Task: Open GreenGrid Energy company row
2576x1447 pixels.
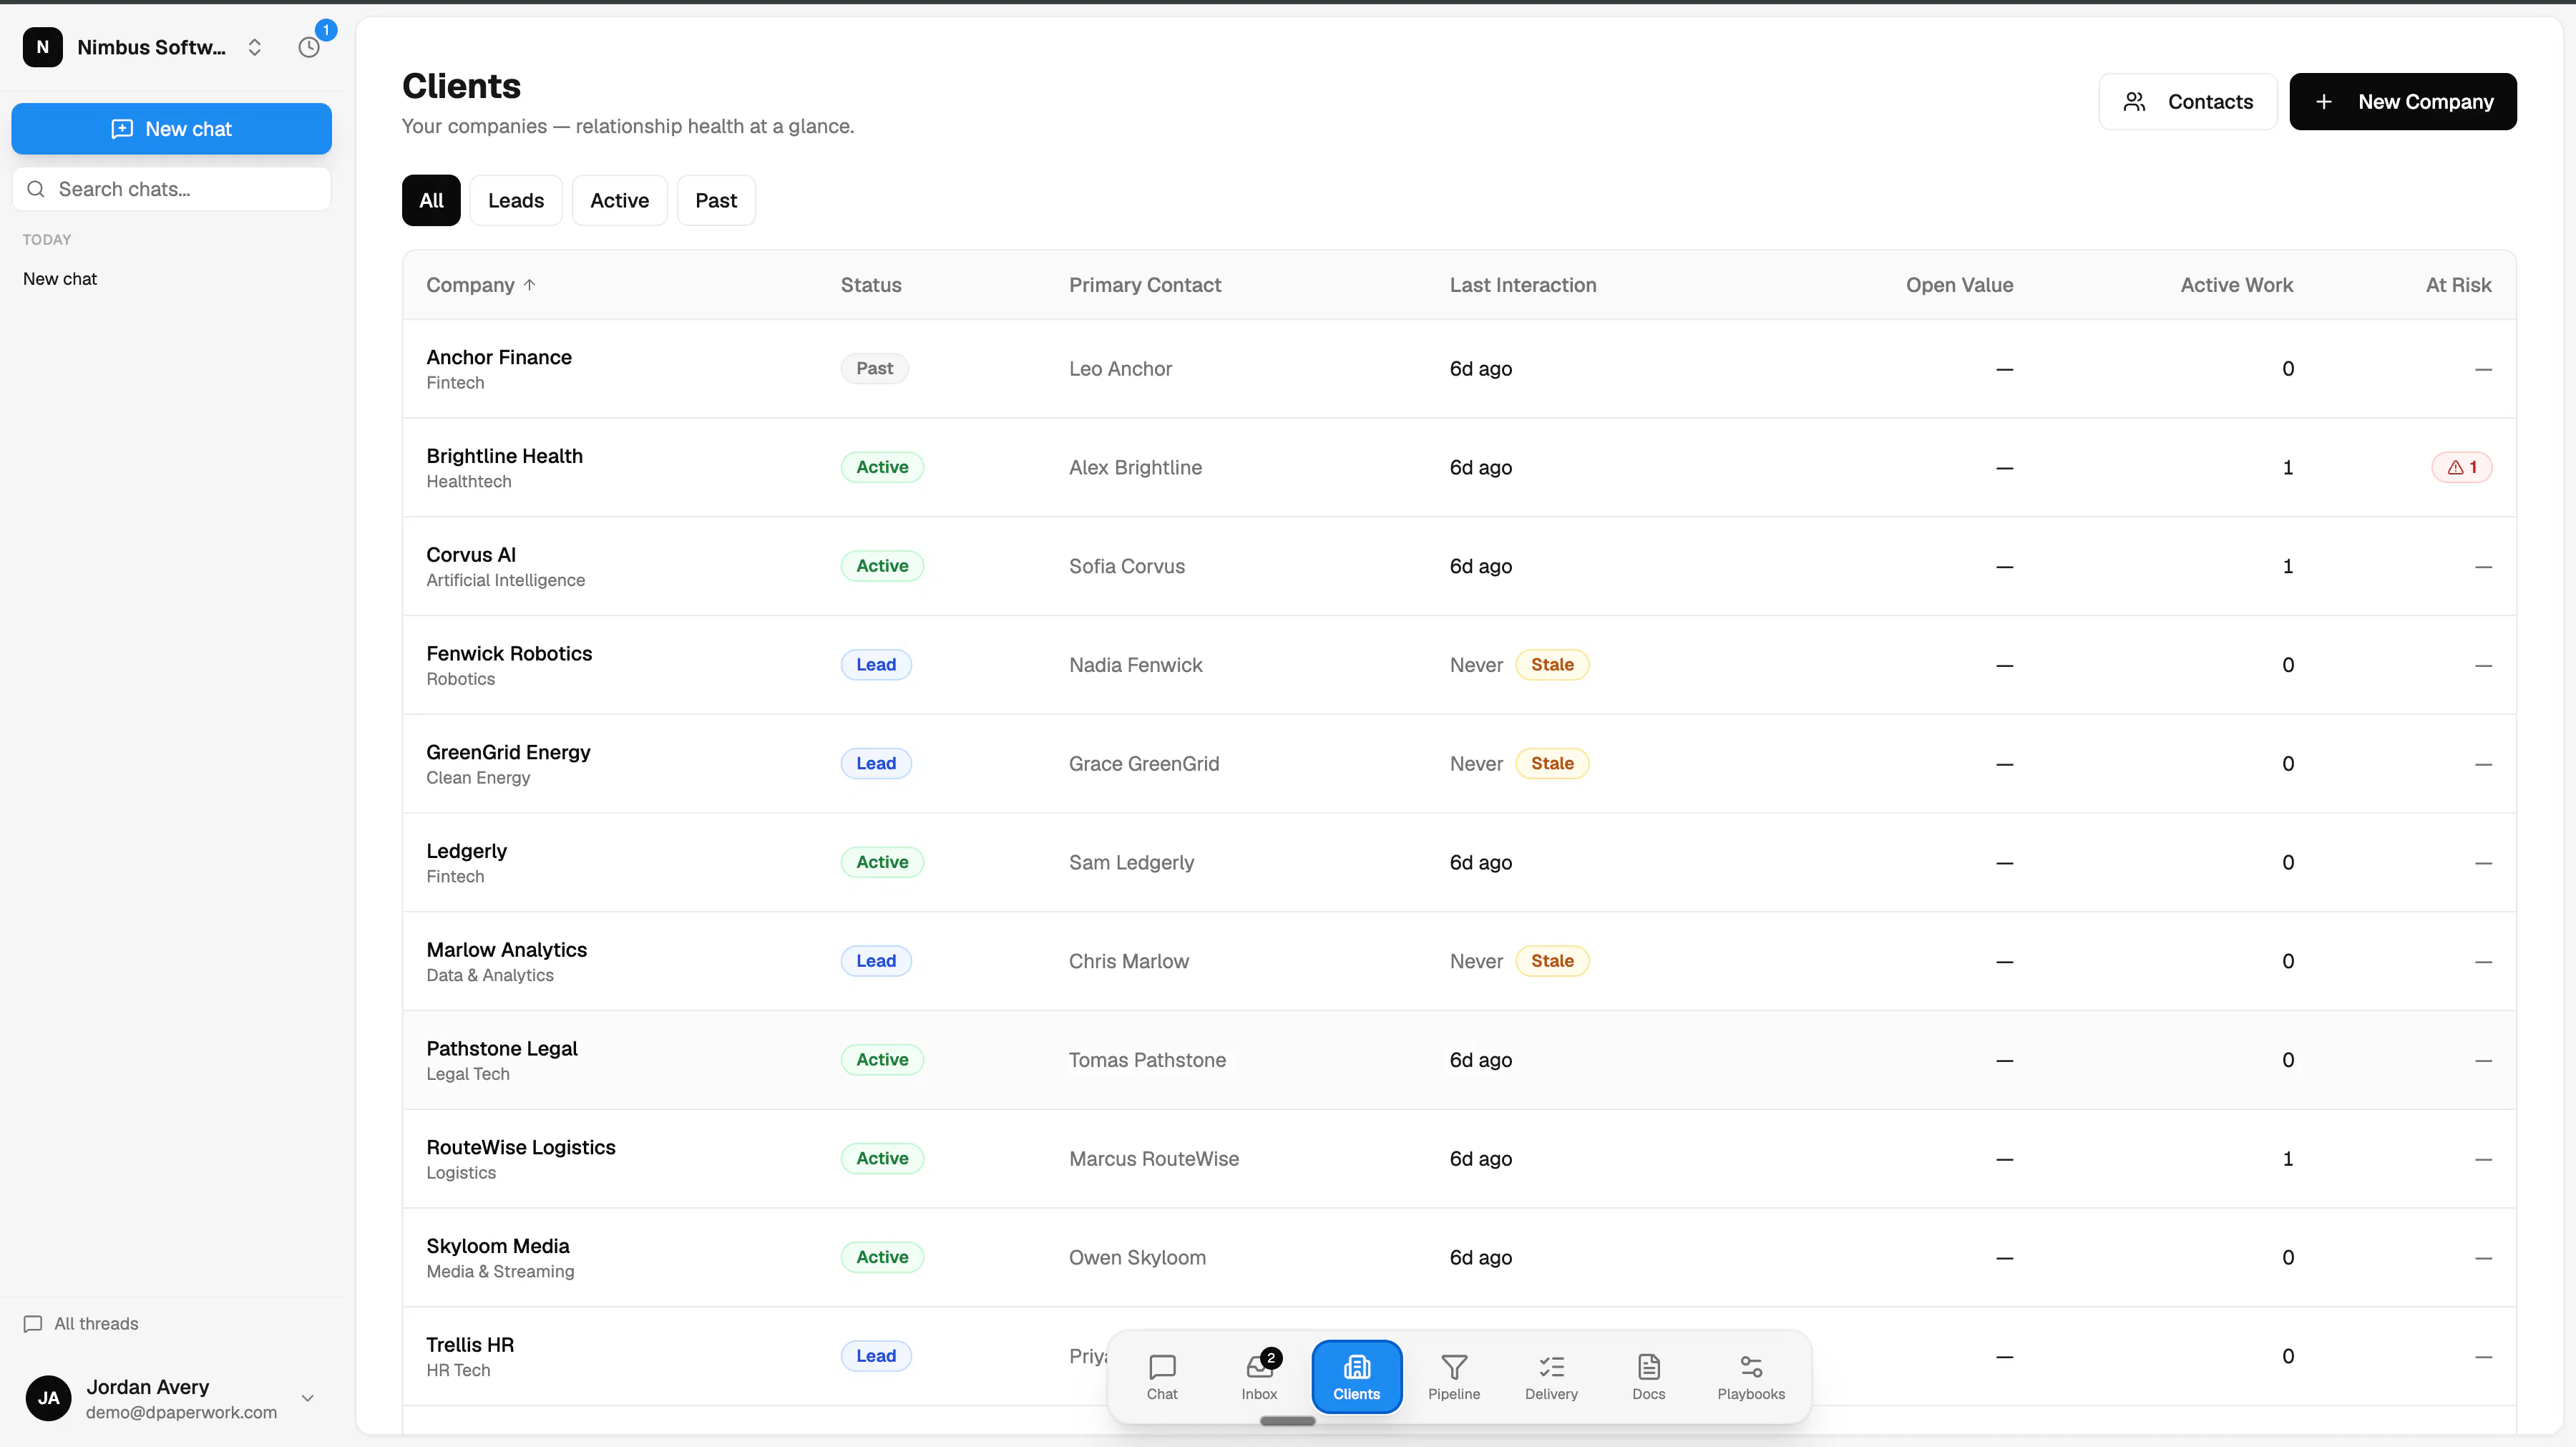Action: (x=1459, y=764)
